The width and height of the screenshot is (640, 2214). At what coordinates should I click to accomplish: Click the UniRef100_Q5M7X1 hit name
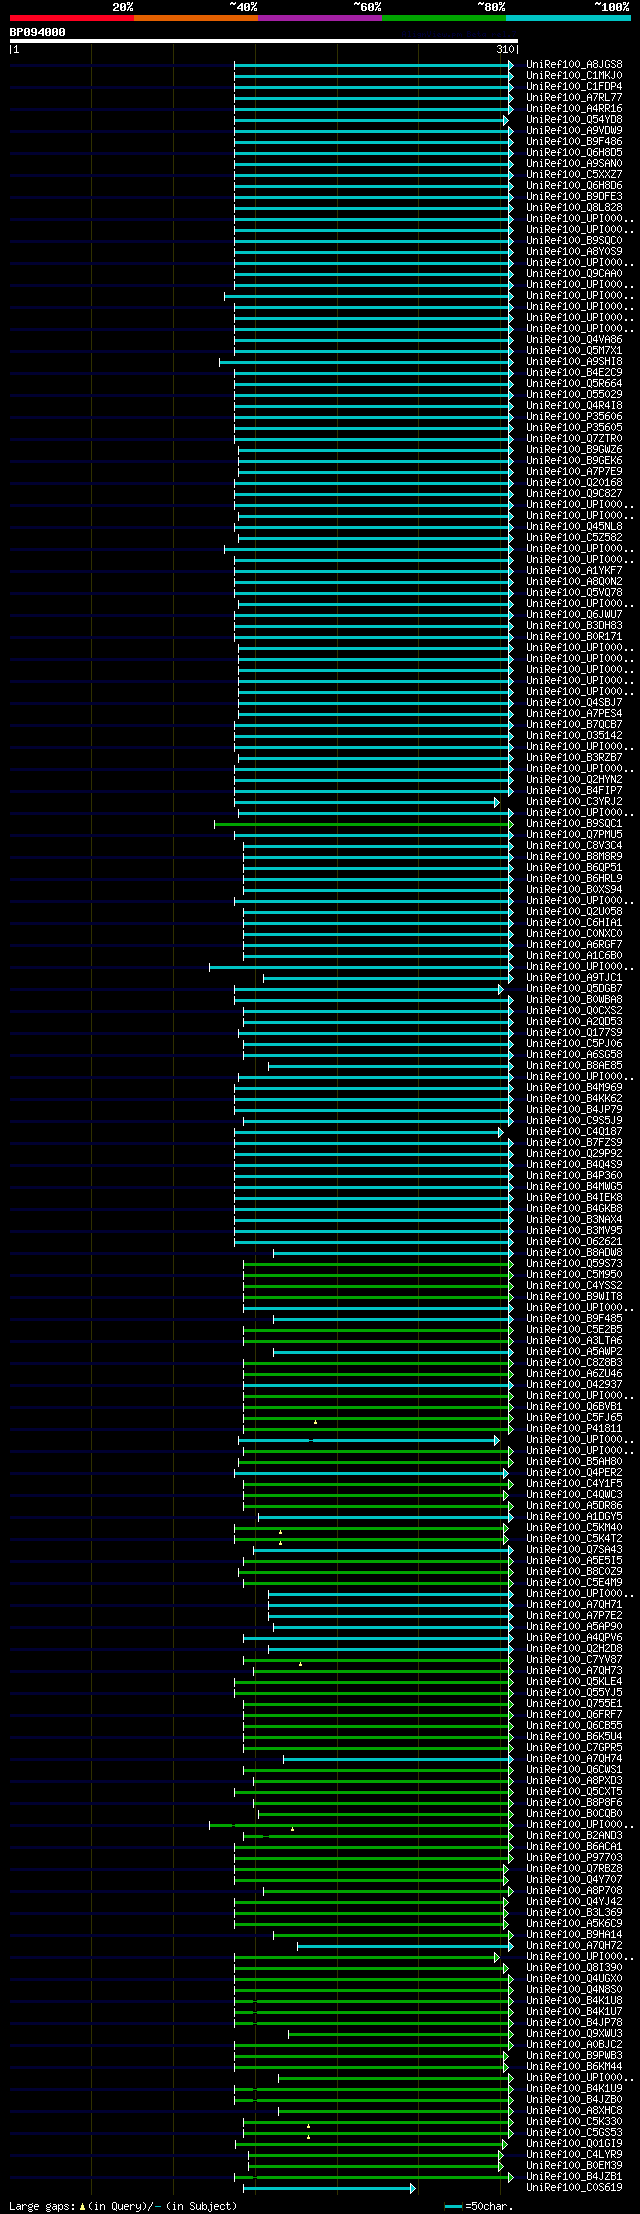pyautogui.click(x=574, y=350)
